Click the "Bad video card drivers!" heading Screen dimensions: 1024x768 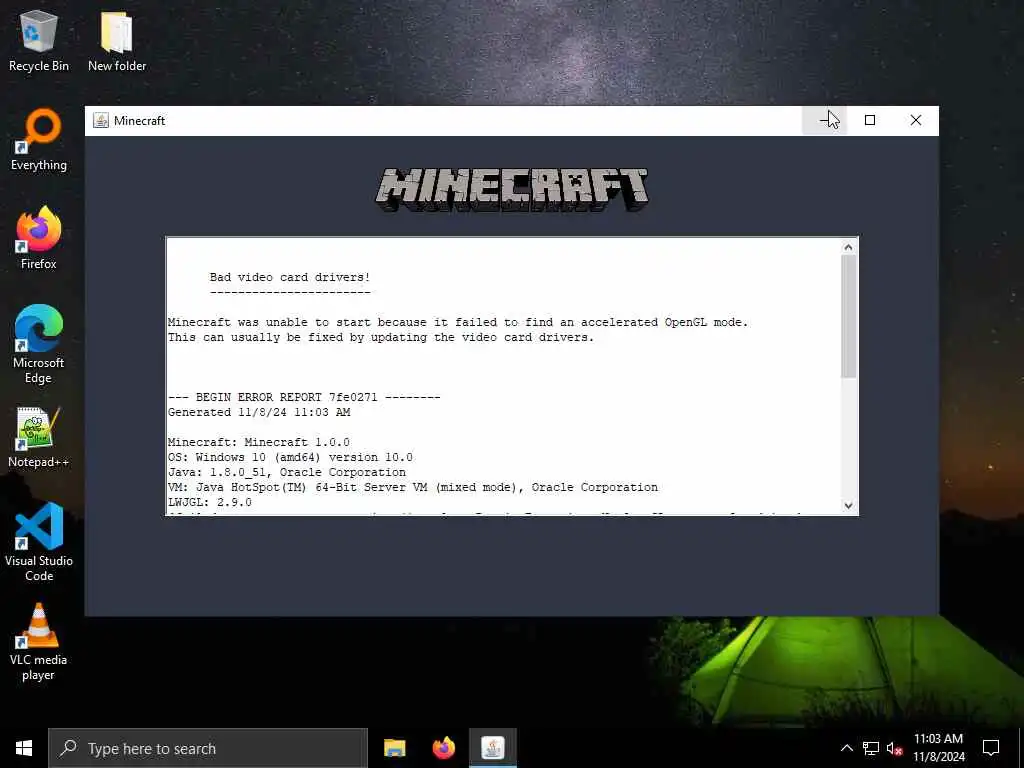click(x=290, y=278)
